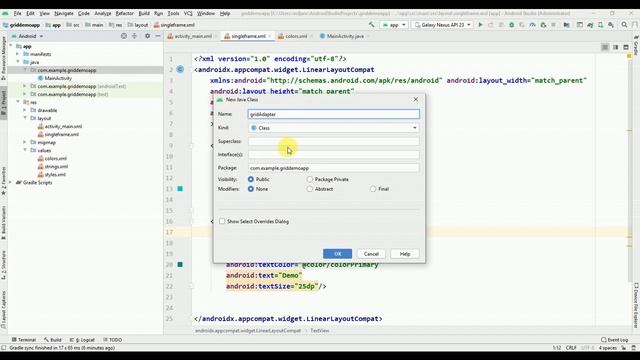Collapse the java folder
Screen dimensions: 640x360
point(18,62)
